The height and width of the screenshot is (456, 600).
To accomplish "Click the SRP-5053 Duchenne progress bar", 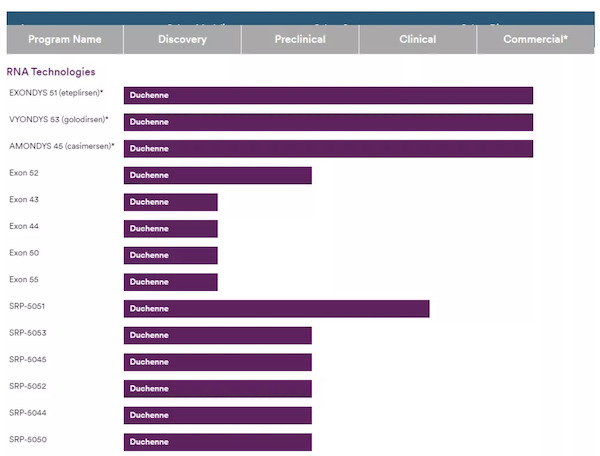I will pyautogui.click(x=218, y=335).
